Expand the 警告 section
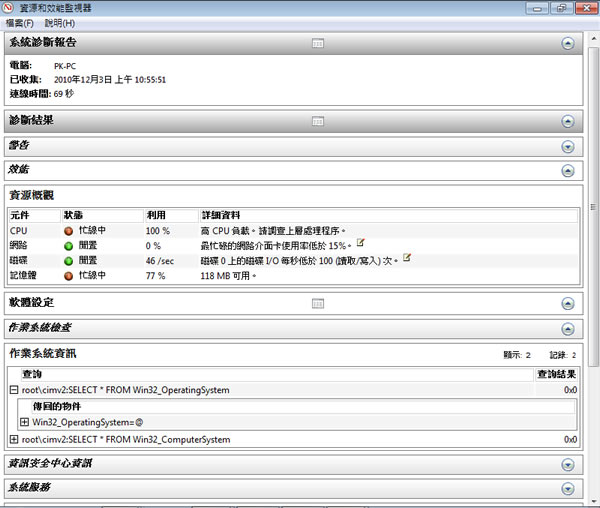 567,147
